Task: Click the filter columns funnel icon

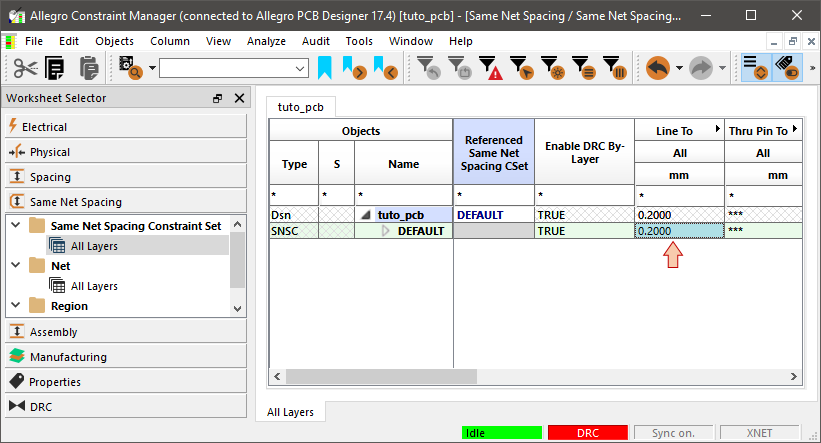Action: [614, 68]
